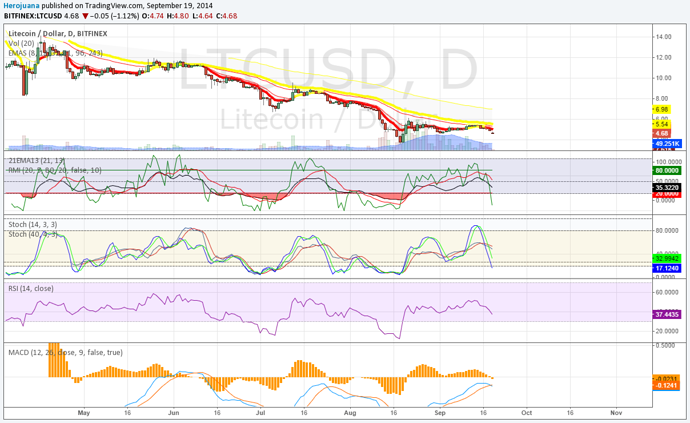Click the Stoch (40, 9, 3) legend
The image size is (690, 423).
(33, 234)
